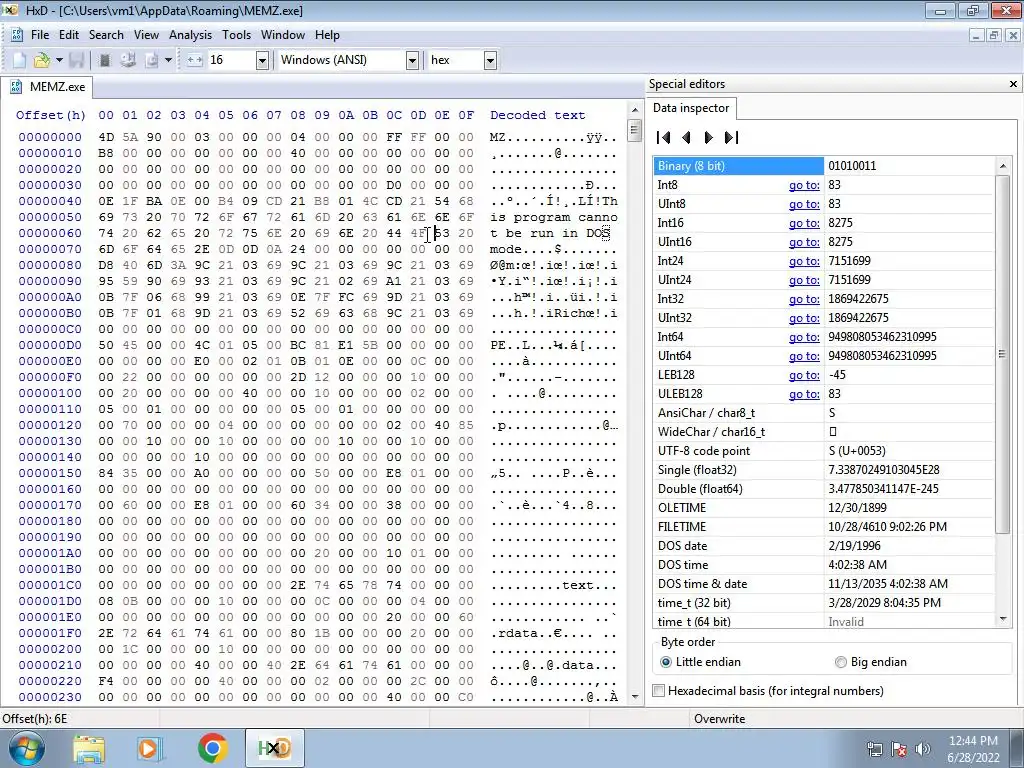Click hex byte 4D at offset 00000000
Image resolution: width=1024 pixels, height=768 pixels.
(106, 137)
